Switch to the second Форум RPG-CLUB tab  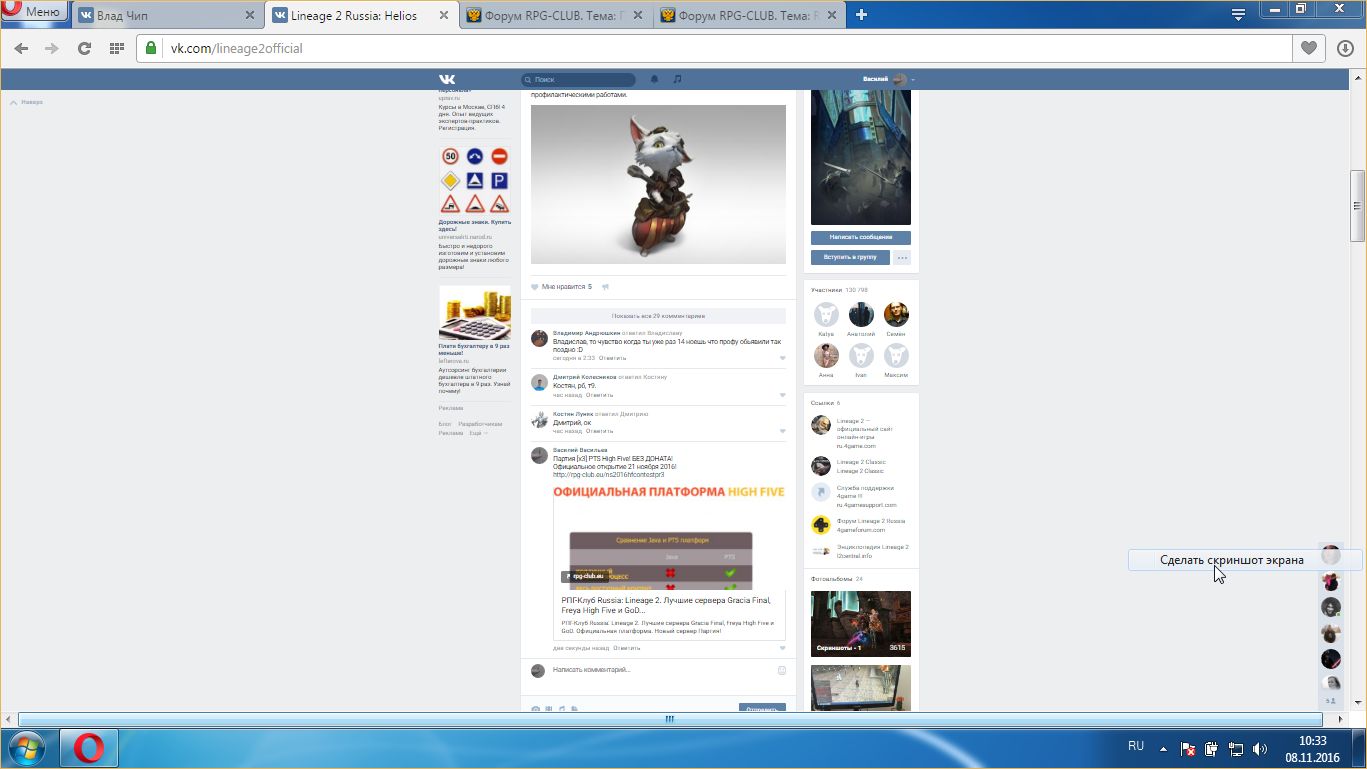749,15
